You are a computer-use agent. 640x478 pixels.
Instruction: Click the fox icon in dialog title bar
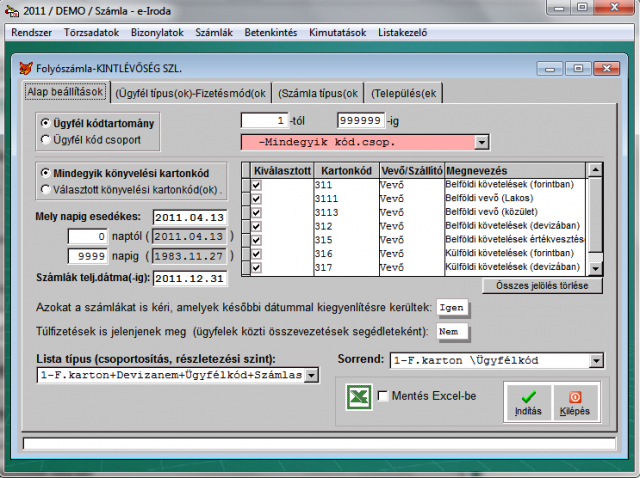25,69
